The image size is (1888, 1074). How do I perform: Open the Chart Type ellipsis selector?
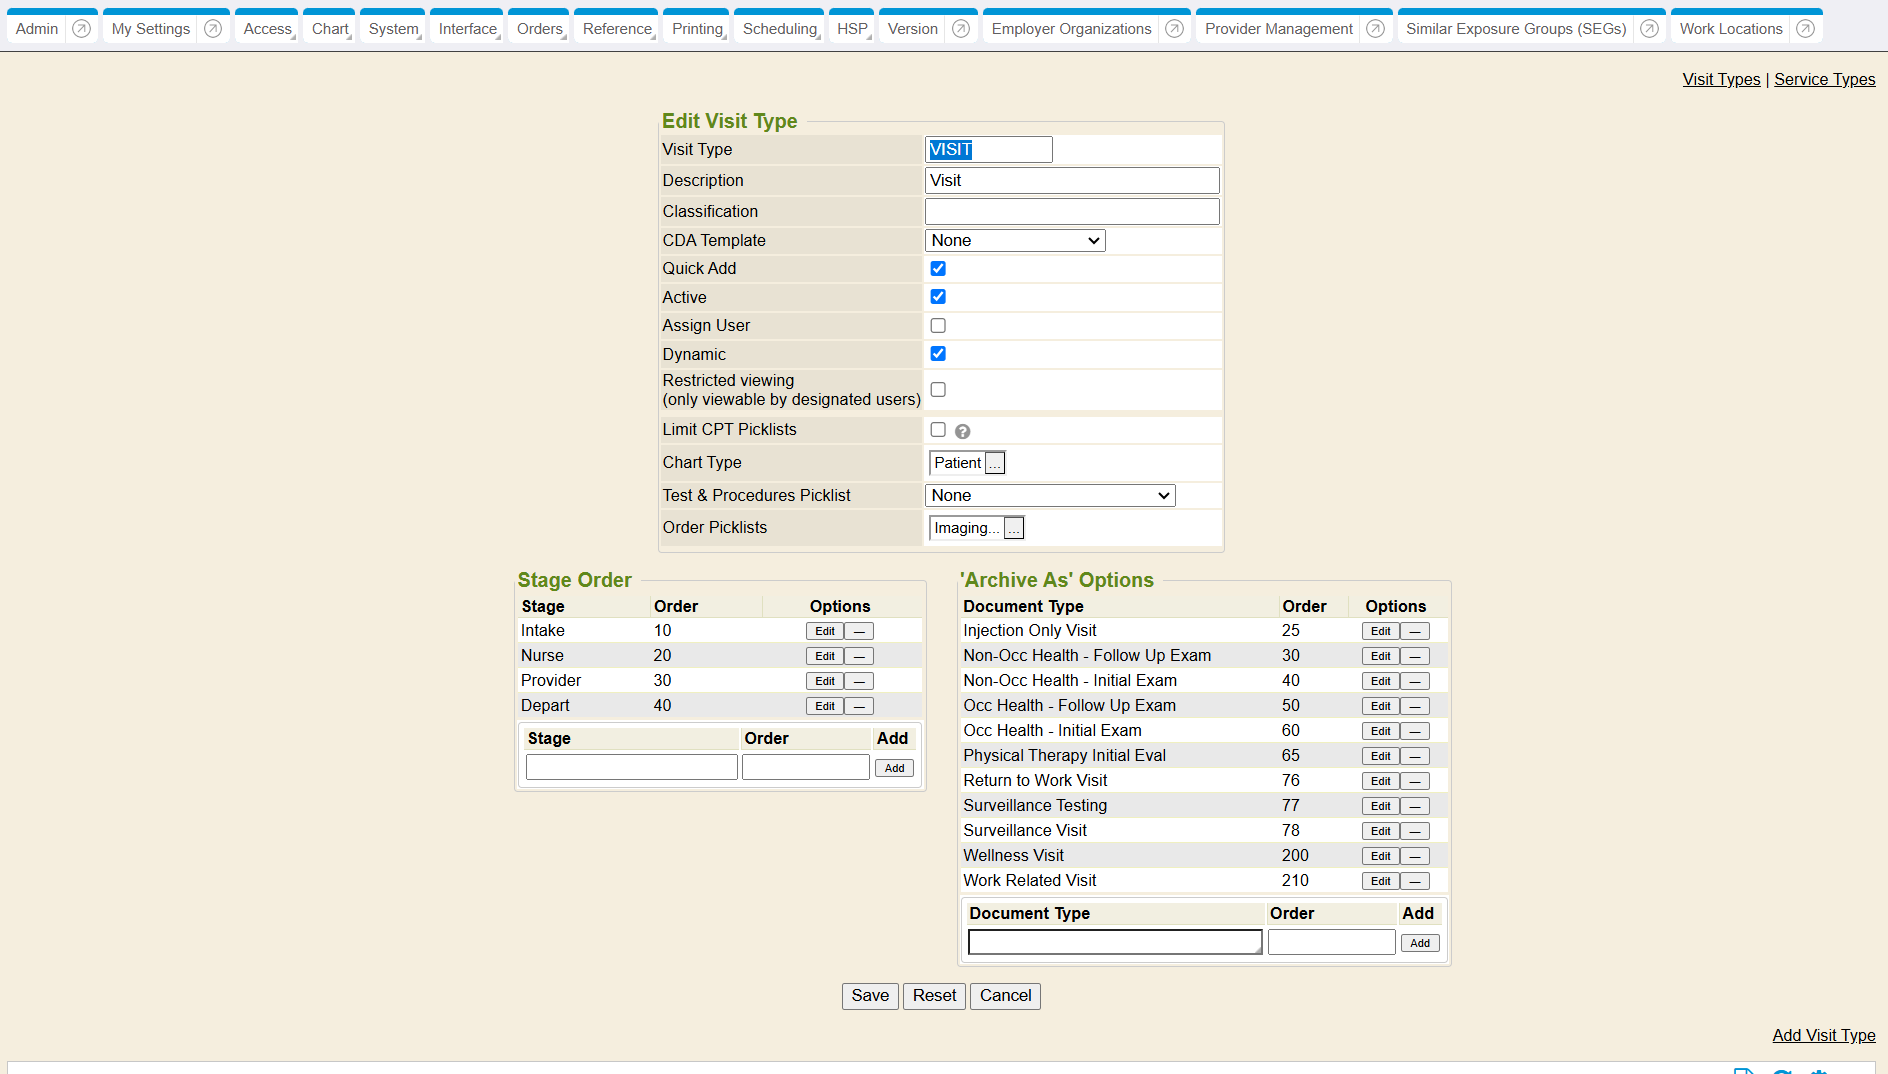coord(995,464)
